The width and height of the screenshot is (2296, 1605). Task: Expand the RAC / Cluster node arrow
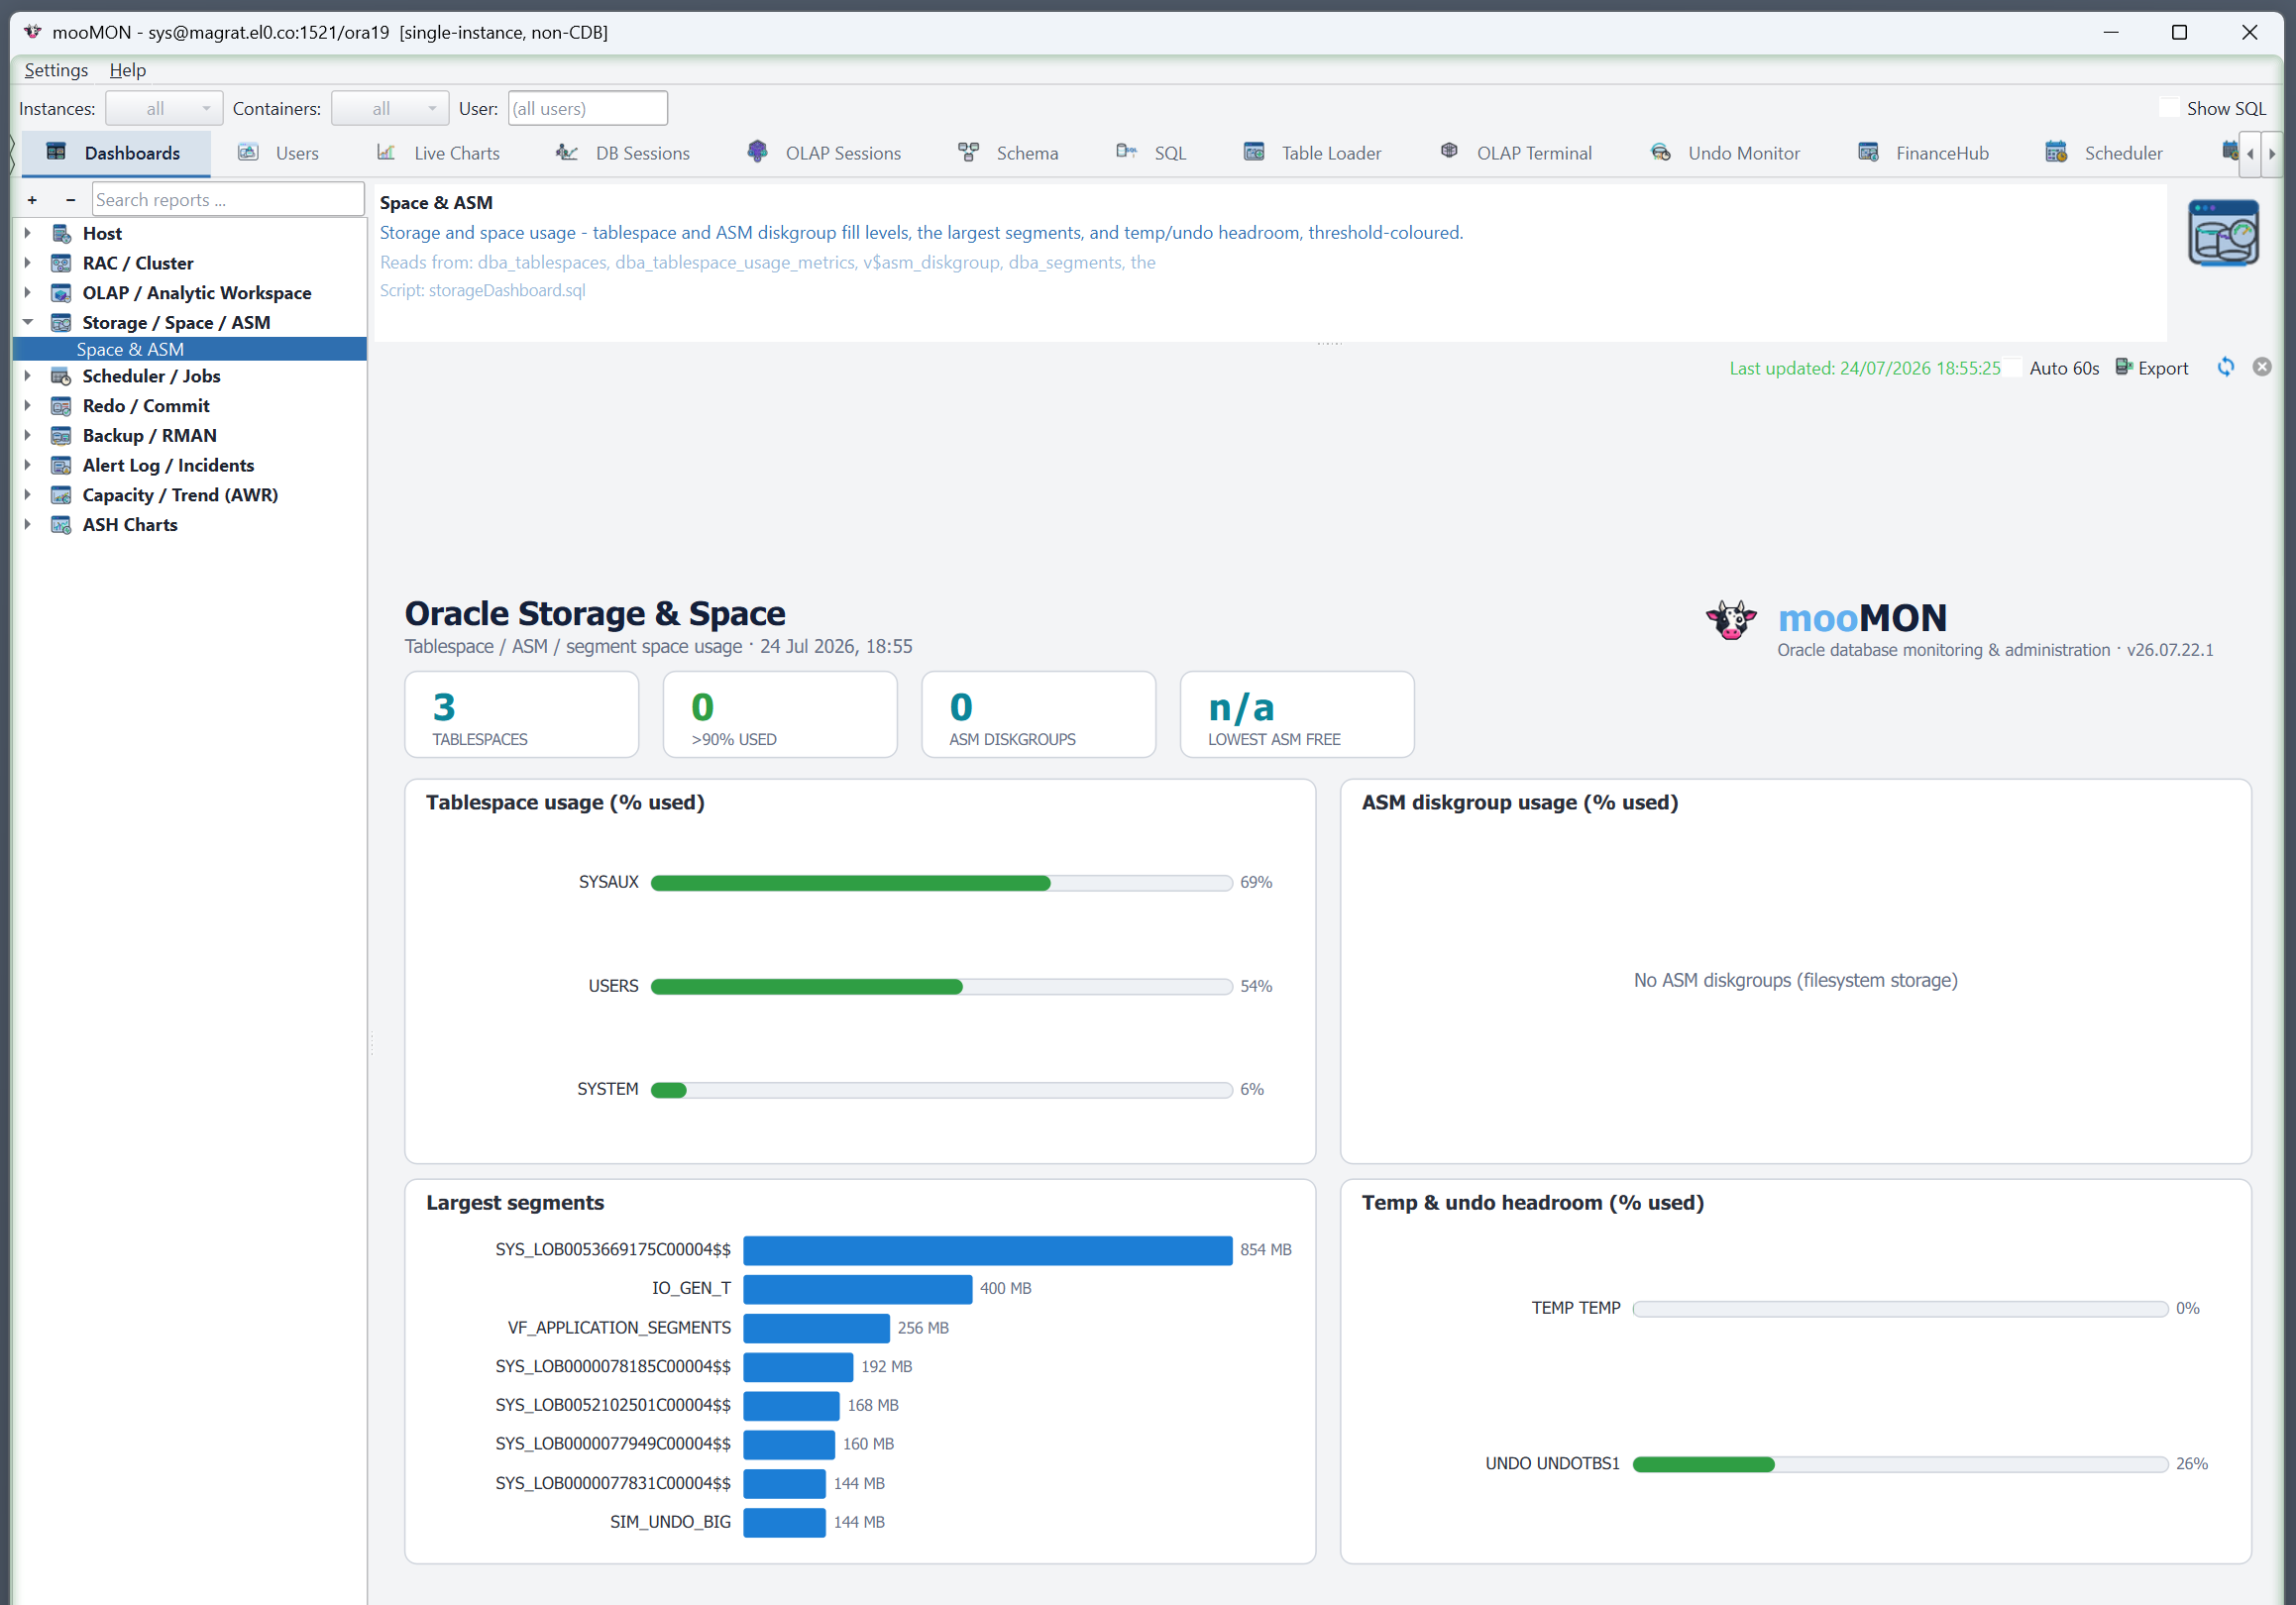coord(28,263)
